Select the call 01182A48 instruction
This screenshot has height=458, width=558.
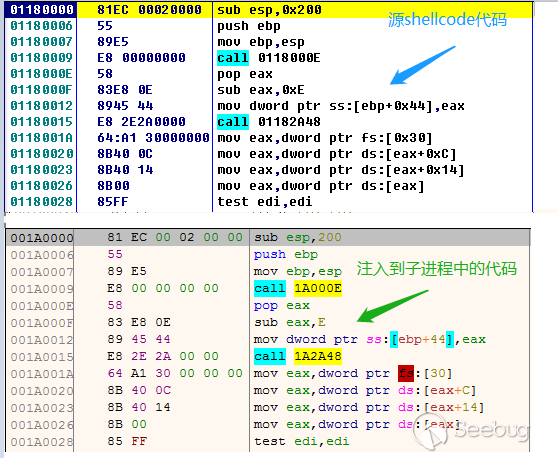tap(269, 122)
